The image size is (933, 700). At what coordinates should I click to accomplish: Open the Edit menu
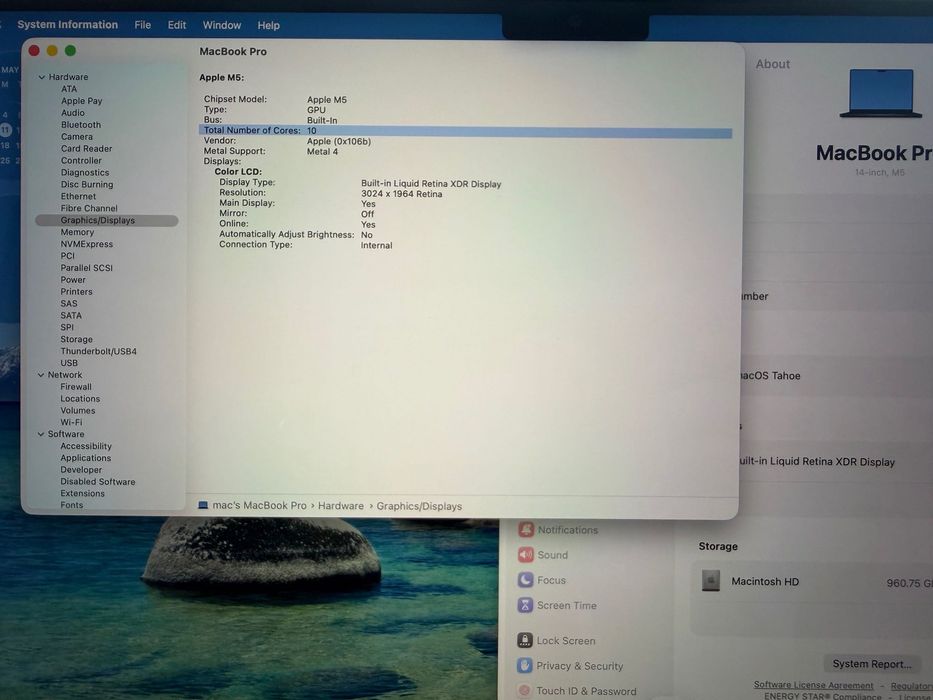[177, 25]
